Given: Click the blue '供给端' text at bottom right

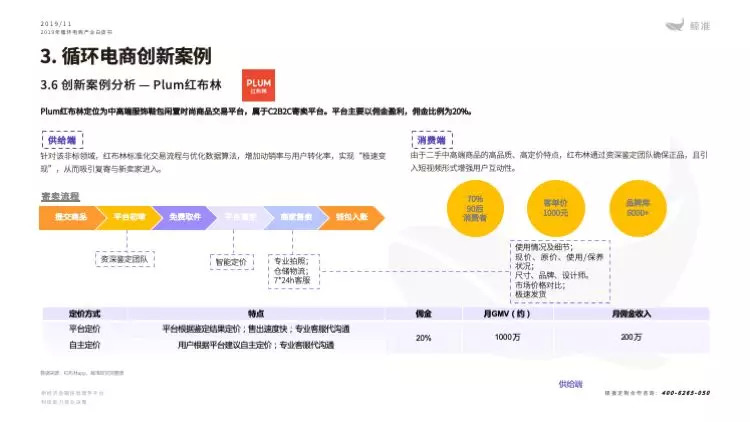Looking at the screenshot, I should coord(571,384).
